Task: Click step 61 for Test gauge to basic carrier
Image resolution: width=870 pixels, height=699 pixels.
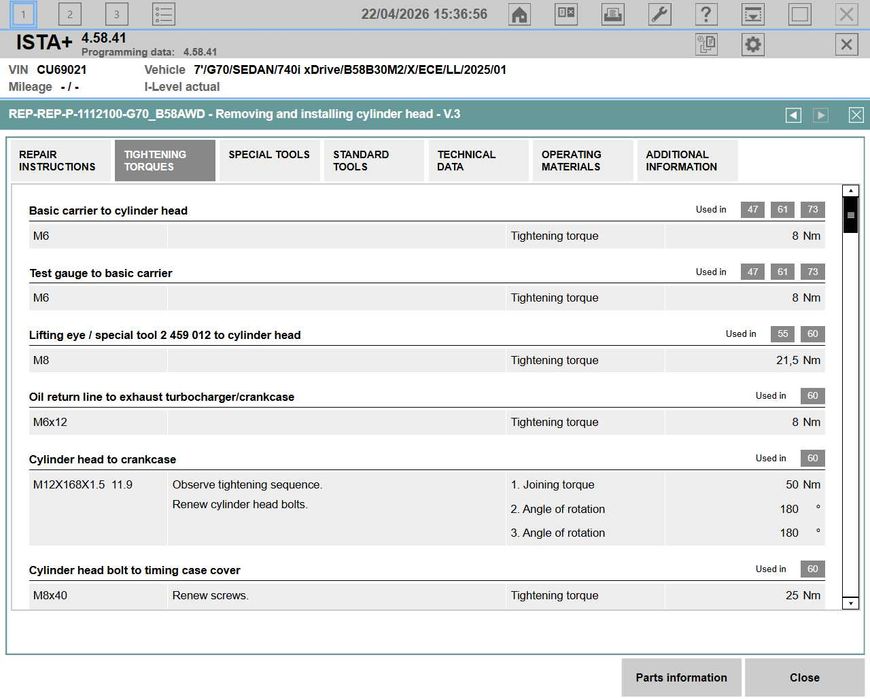Action: tap(782, 272)
